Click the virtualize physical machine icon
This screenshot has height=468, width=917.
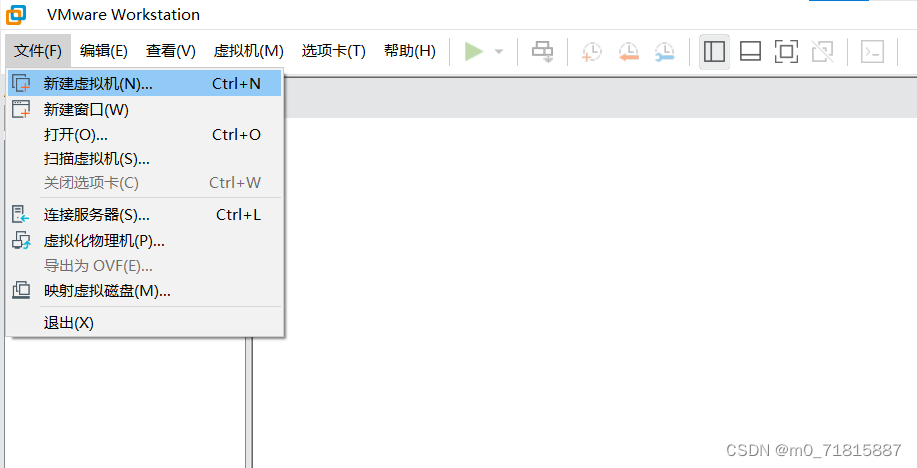[21, 240]
